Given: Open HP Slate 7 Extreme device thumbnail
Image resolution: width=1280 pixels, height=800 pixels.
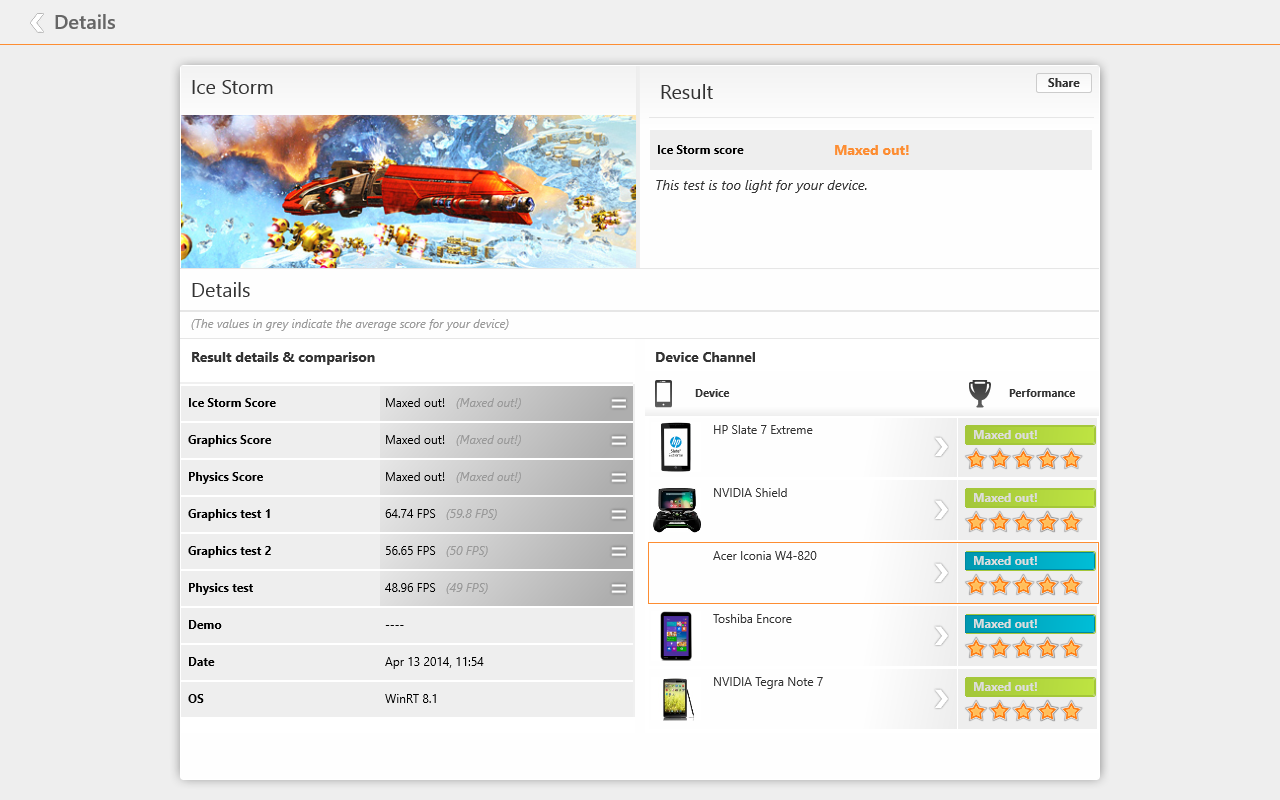Looking at the screenshot, I should (676, 447).
